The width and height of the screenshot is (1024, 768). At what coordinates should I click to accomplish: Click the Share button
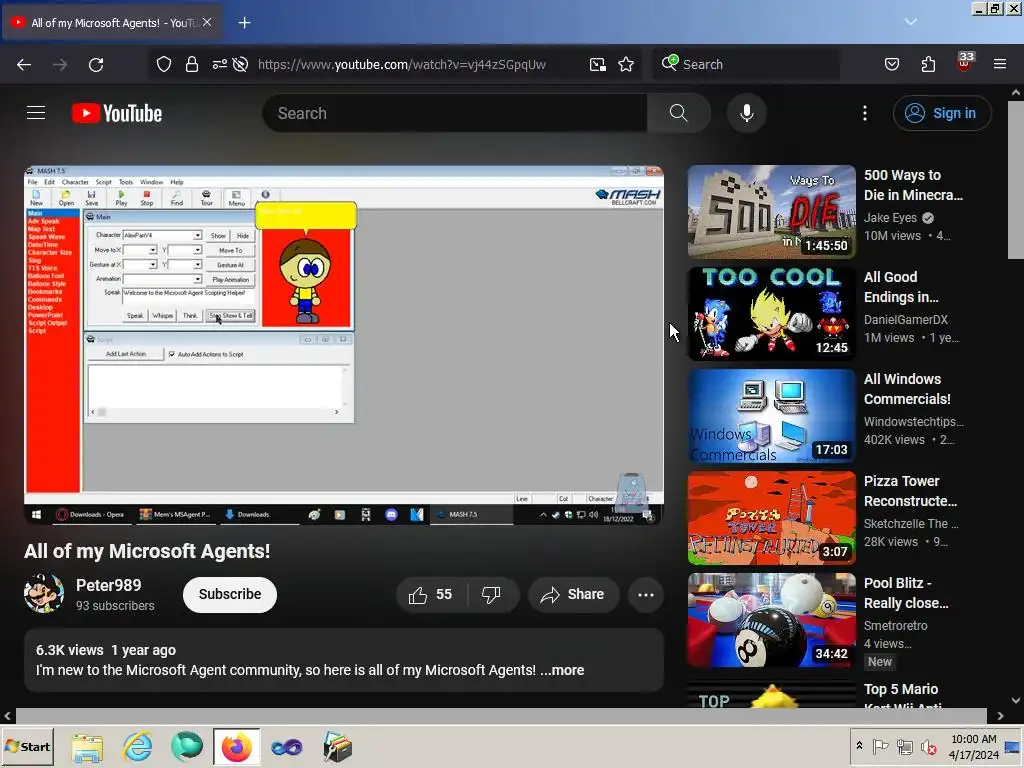click(573, 594)
